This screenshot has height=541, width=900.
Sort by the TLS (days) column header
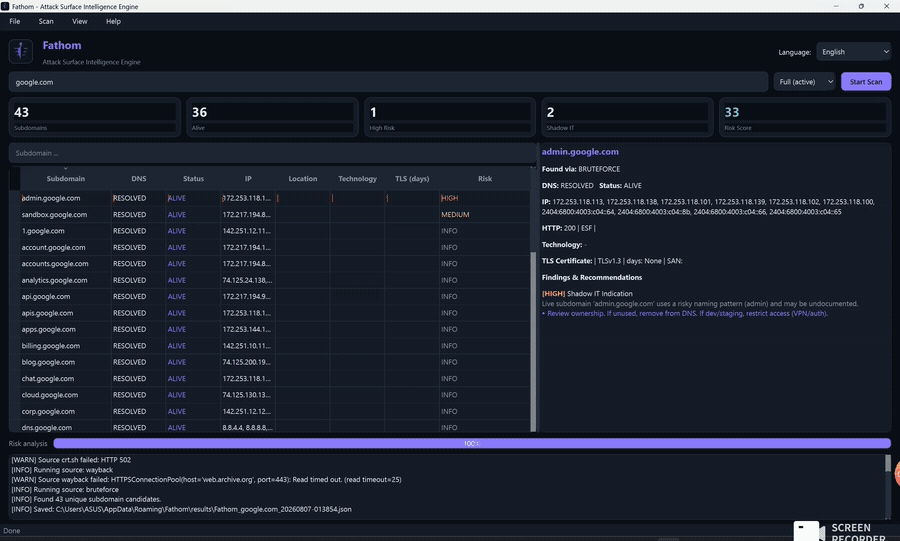[412, 178]
